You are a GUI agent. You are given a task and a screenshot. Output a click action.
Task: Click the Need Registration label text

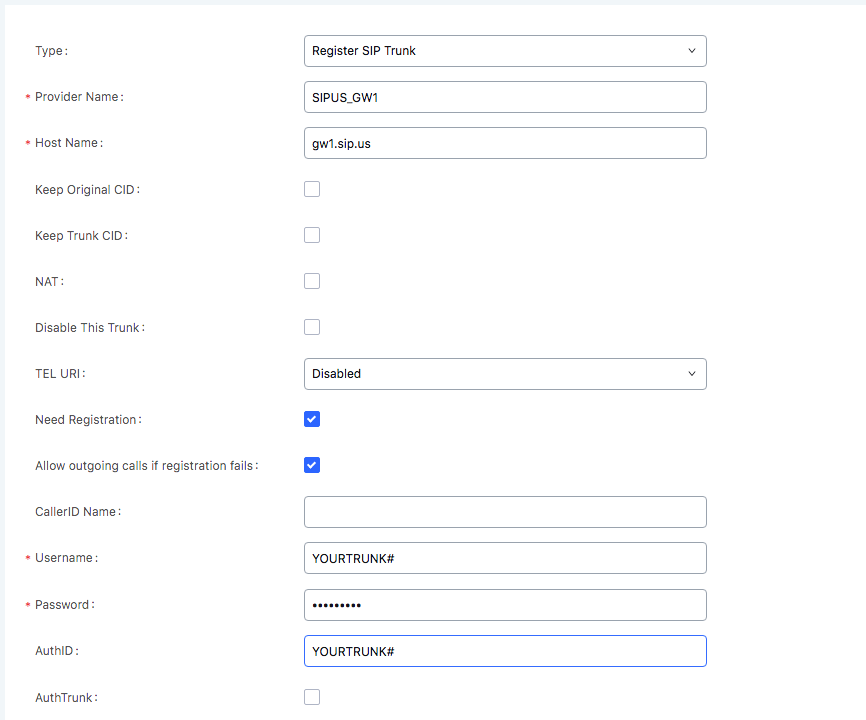(88, 420)
